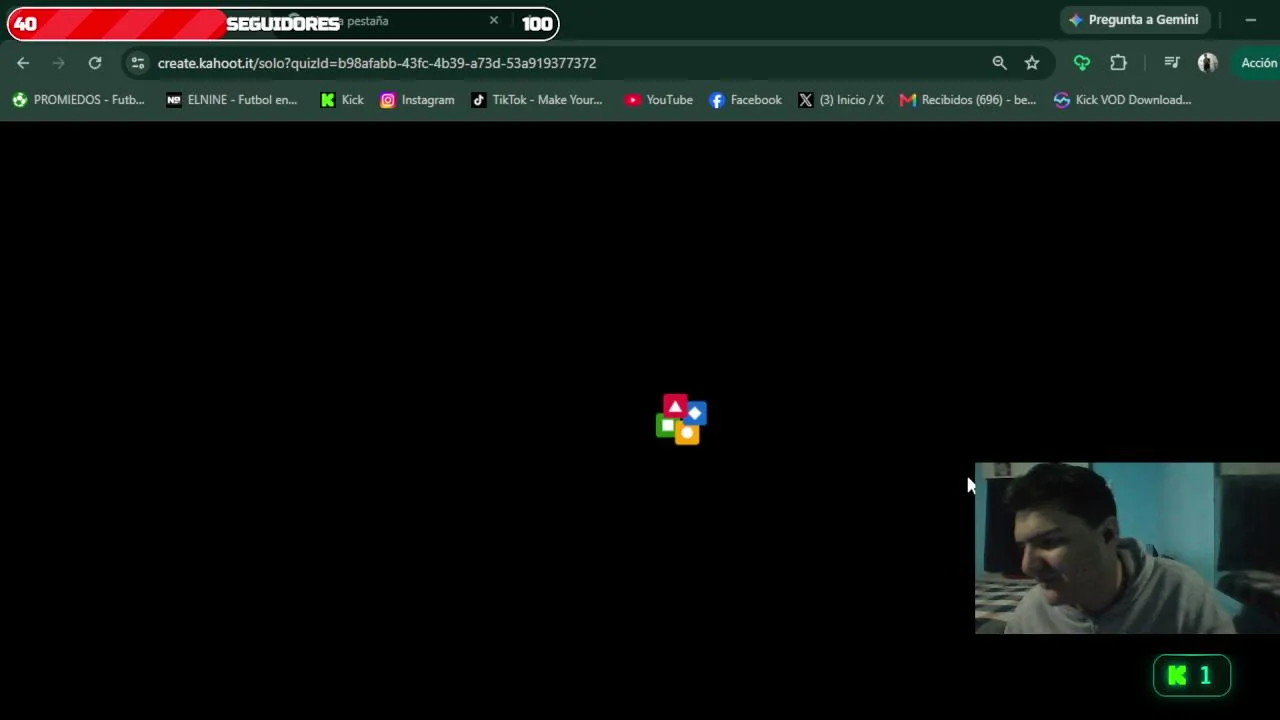Click the Acción button at toolbar edge
1280x720 pixels.
[1258, 63]
